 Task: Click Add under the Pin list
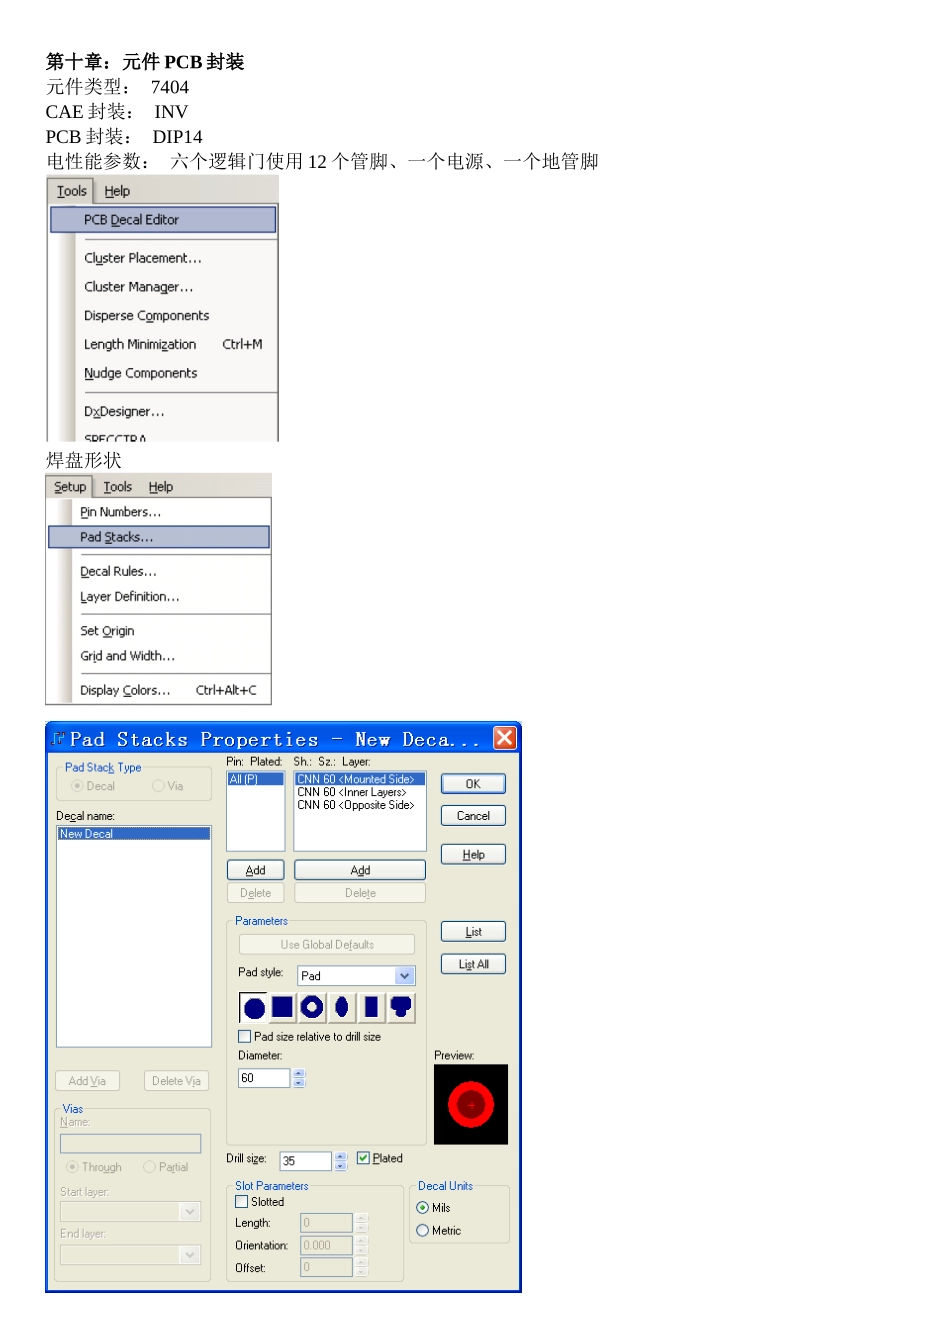[256, 871]
